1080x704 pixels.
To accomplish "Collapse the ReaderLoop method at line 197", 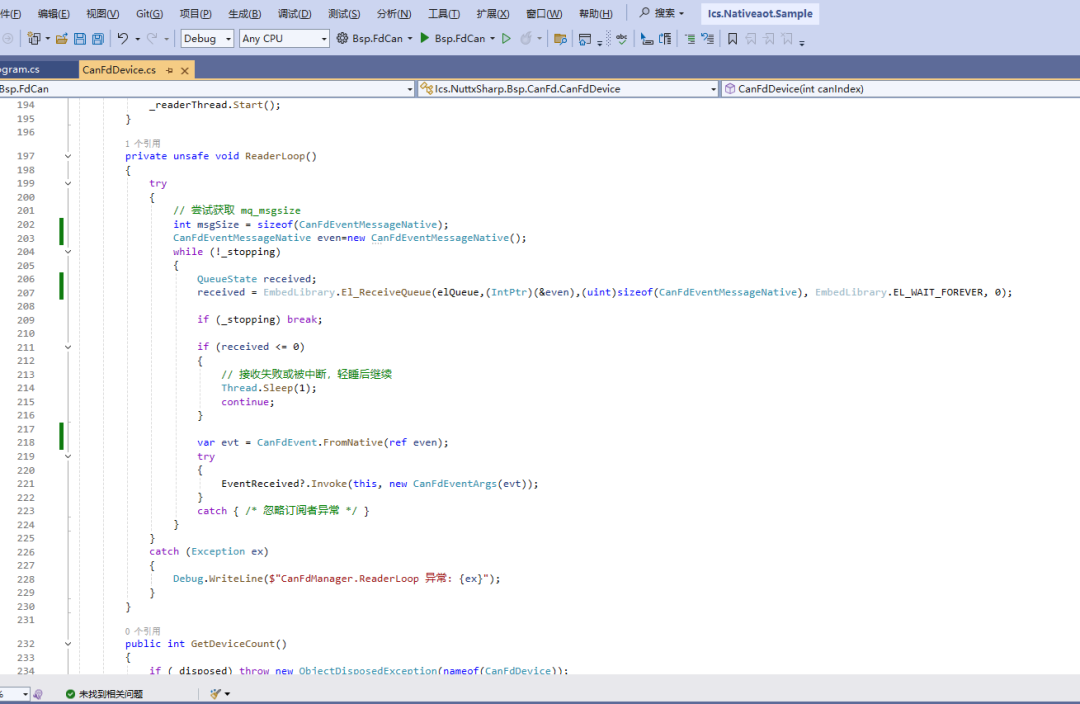I will click(68, 156).
